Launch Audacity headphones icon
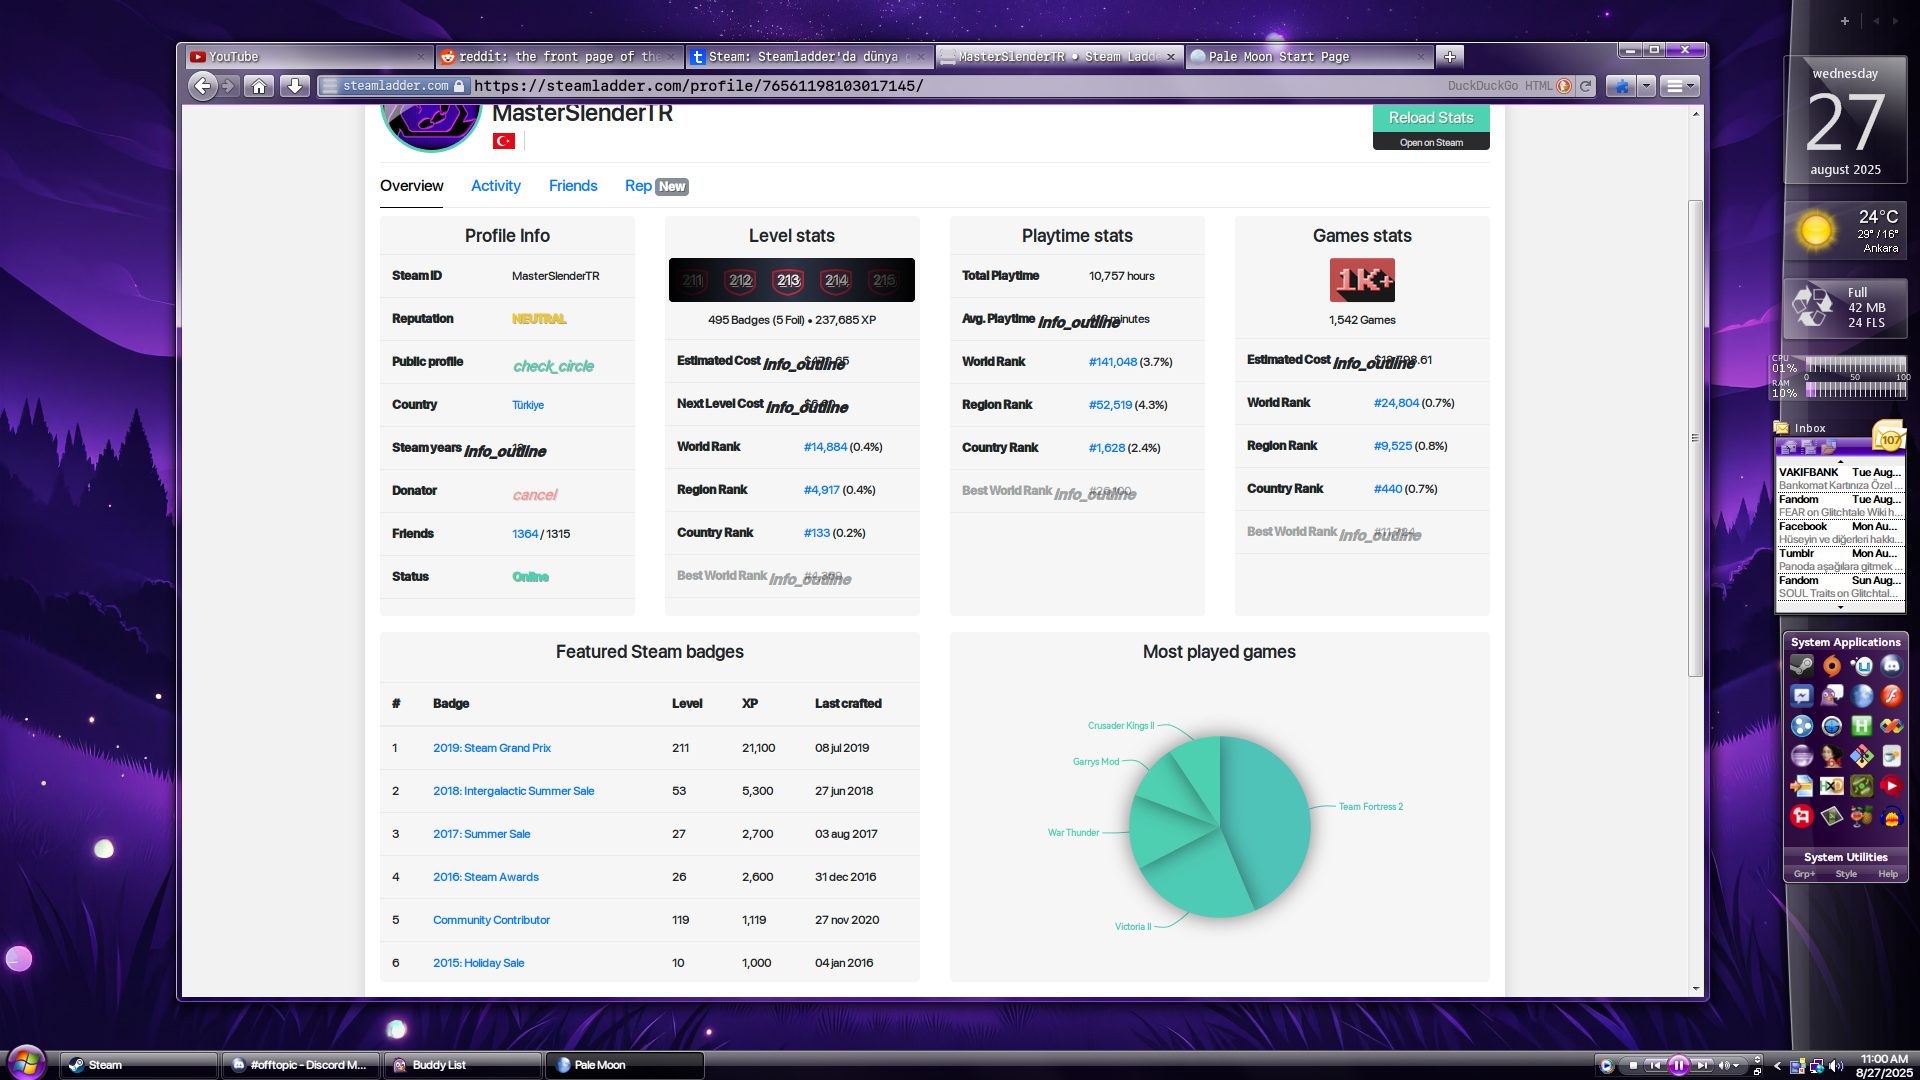Viewport: 1920px width, 1080px height. click(x=1891, y=816)
